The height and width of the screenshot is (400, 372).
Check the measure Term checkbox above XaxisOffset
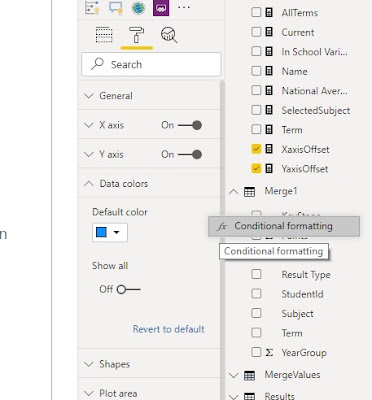(x=256, y=129)
